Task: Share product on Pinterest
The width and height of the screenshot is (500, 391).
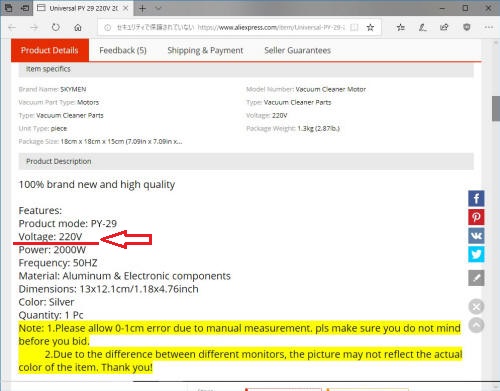Action: click(x=476, y=217)
